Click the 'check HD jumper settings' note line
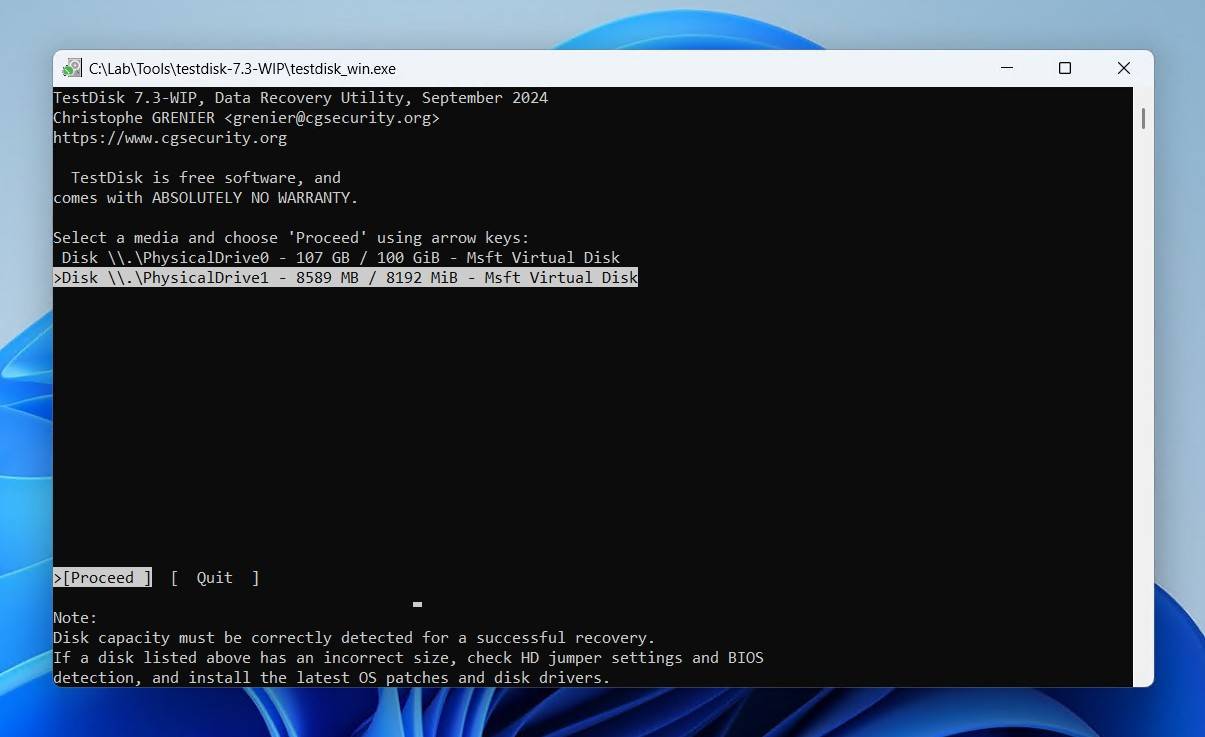1205x737 pixels. tap(408, 658)
